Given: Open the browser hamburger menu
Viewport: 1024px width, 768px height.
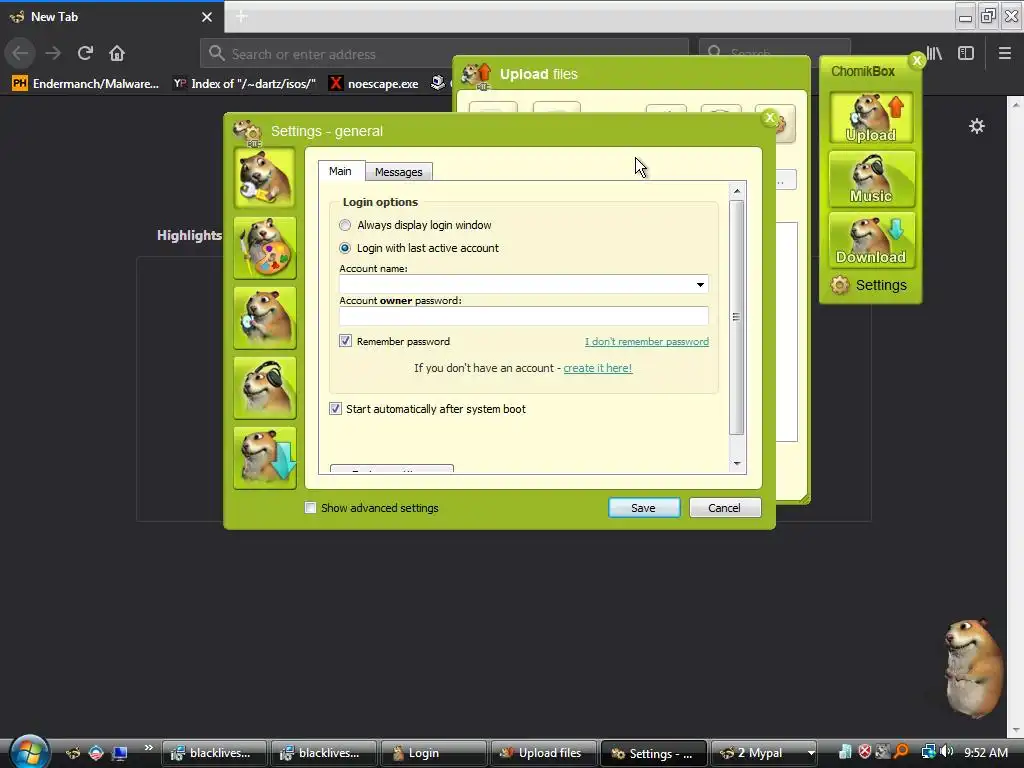Looking at the screenshot, I should coord(1005,53).
